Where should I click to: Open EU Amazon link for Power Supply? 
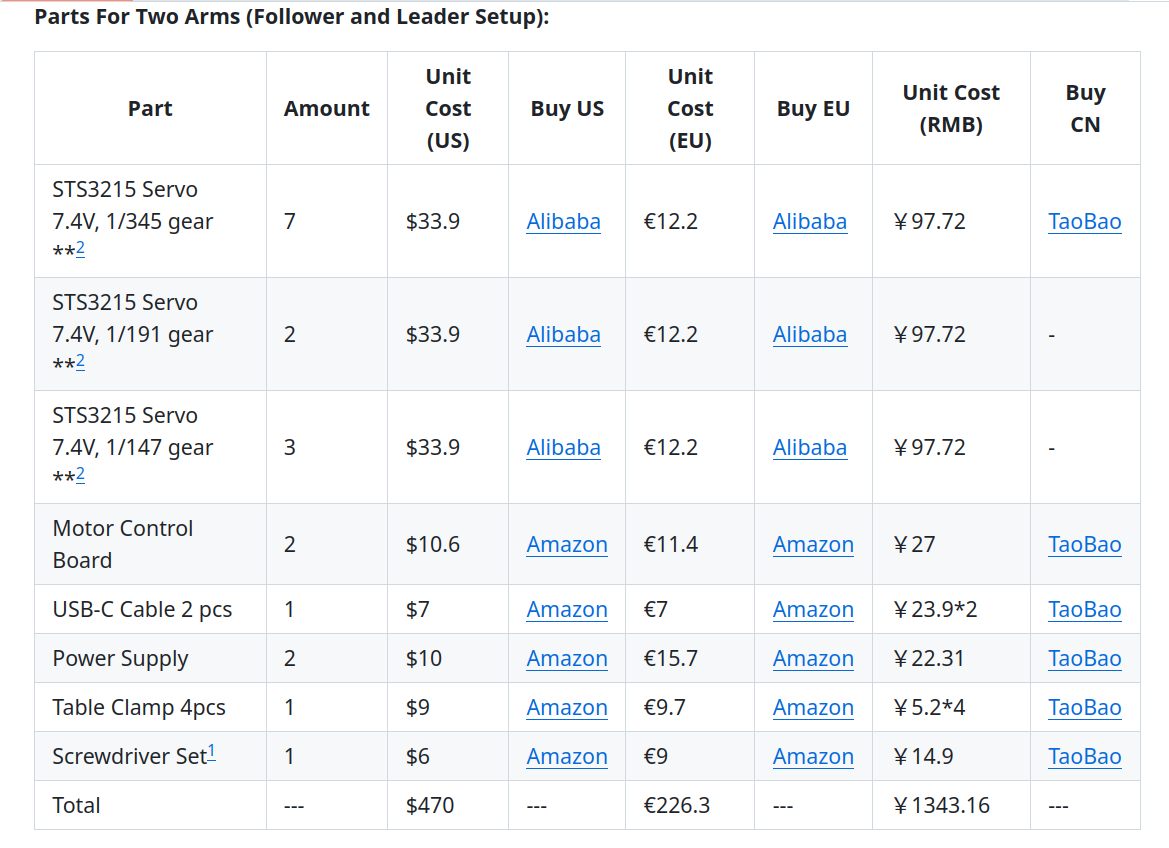(813, 659)
